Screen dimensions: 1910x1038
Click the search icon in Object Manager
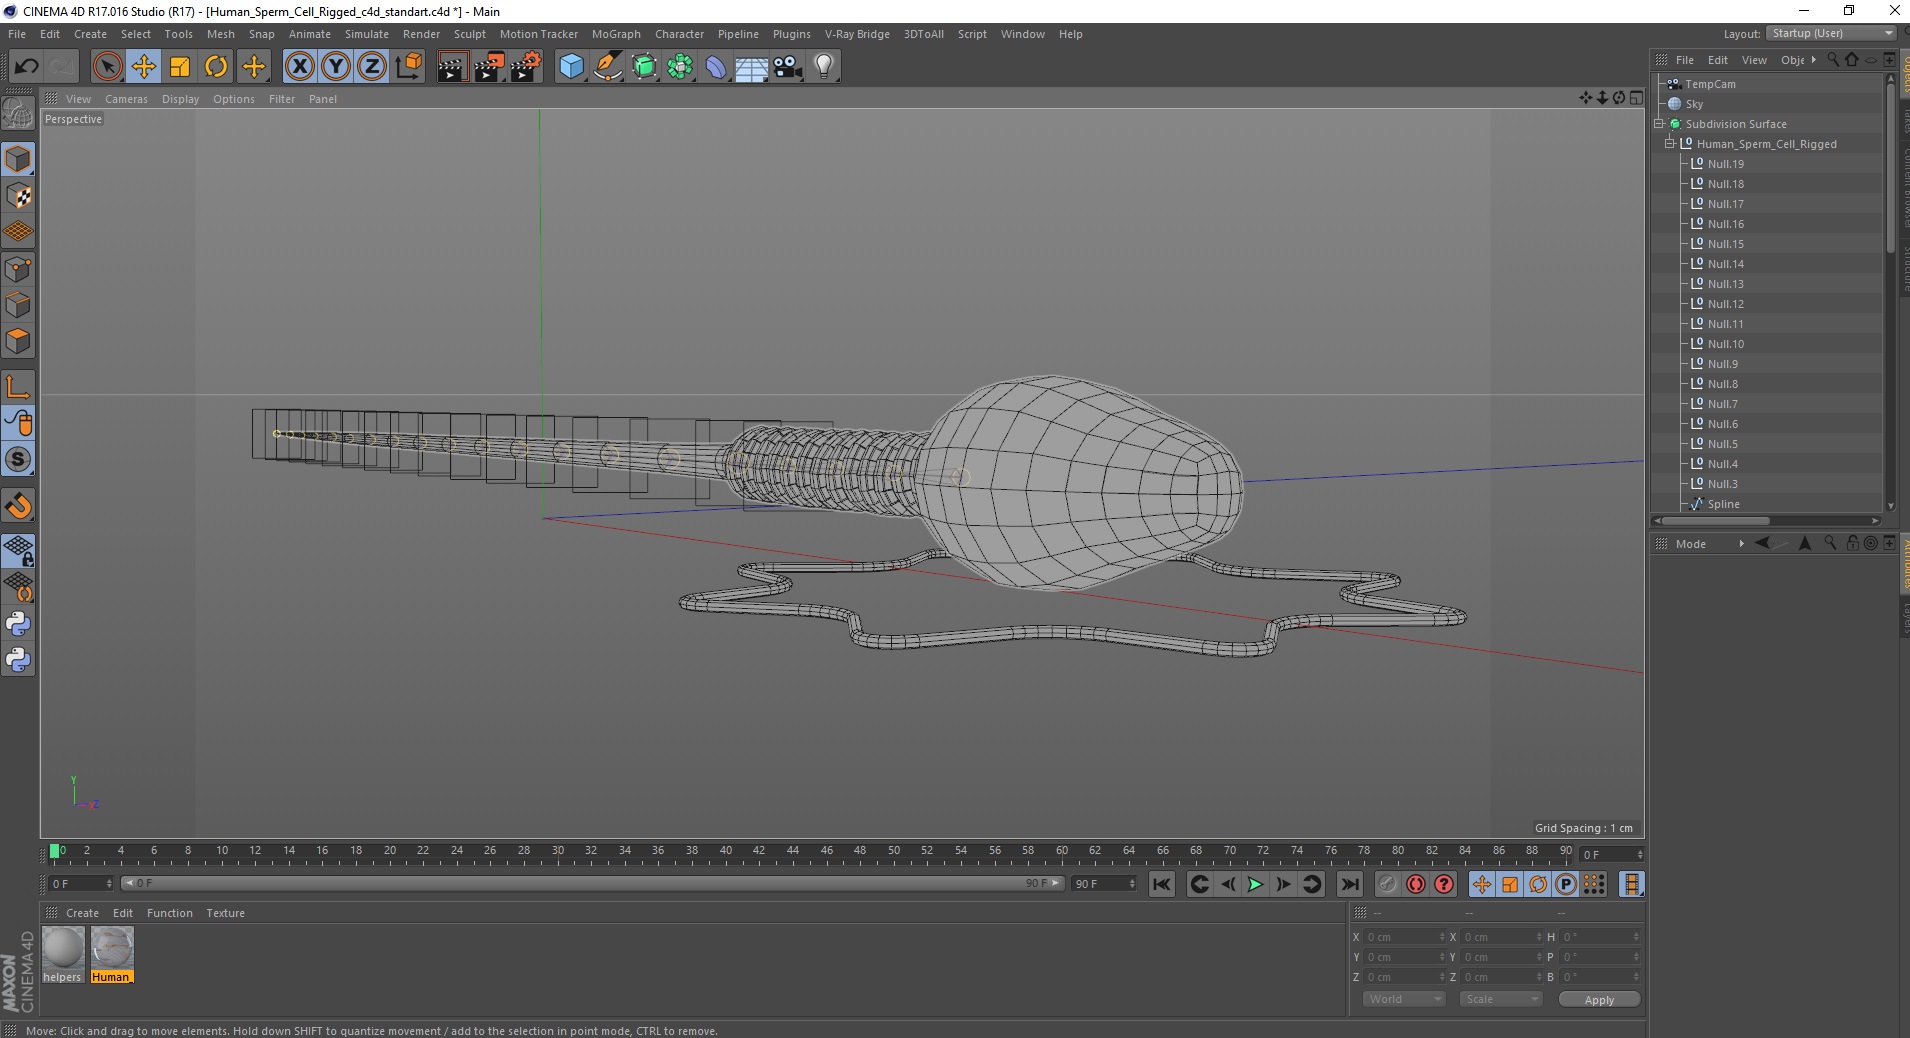pos(1833,60)
